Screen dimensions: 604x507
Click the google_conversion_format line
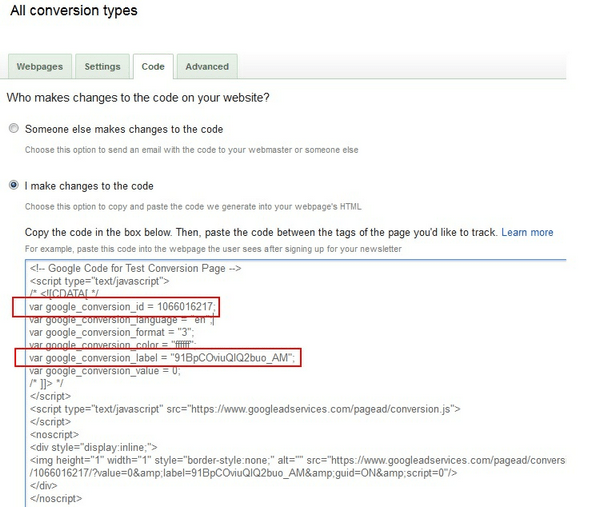coord(112,332)
